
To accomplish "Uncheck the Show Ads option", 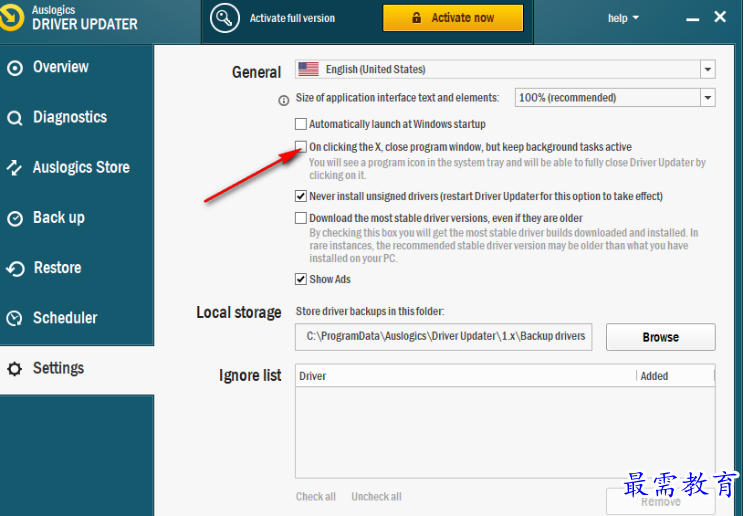I will pos(301,279).
